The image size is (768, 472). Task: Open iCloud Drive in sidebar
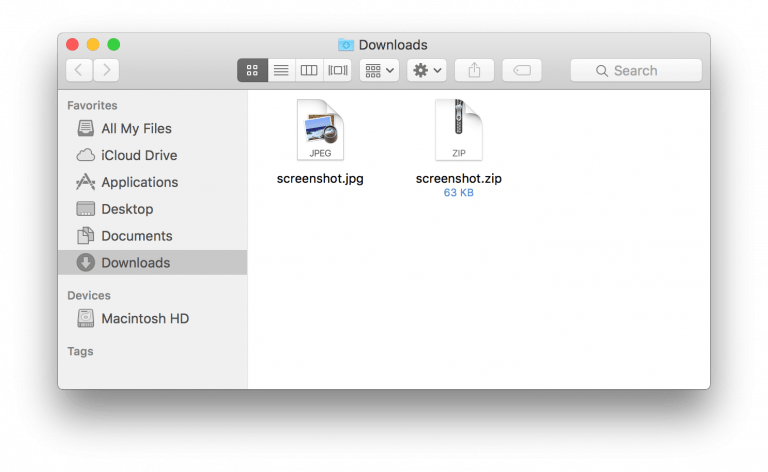tap(152, 155)
